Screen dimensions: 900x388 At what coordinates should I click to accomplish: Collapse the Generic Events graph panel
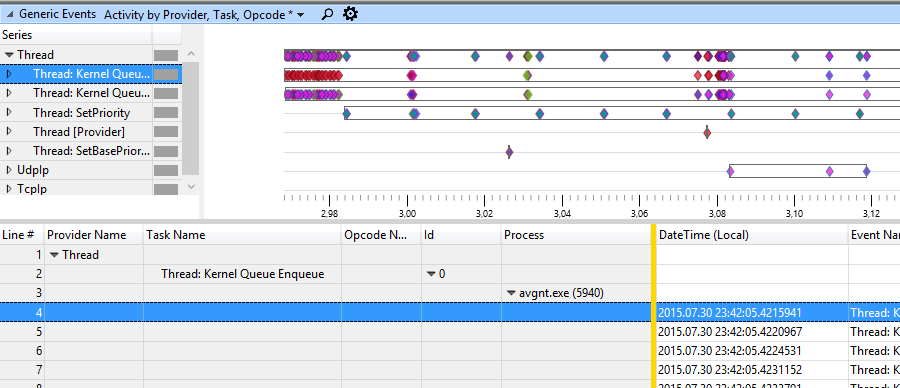pyautogui.click(x=9, y=14)
